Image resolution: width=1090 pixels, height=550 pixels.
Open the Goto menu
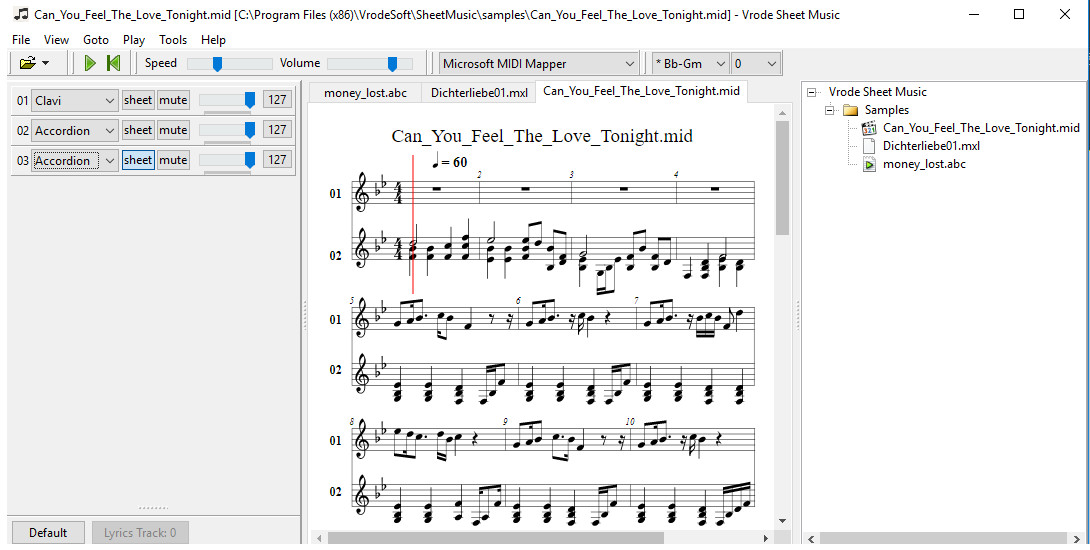tap(96, 40)
